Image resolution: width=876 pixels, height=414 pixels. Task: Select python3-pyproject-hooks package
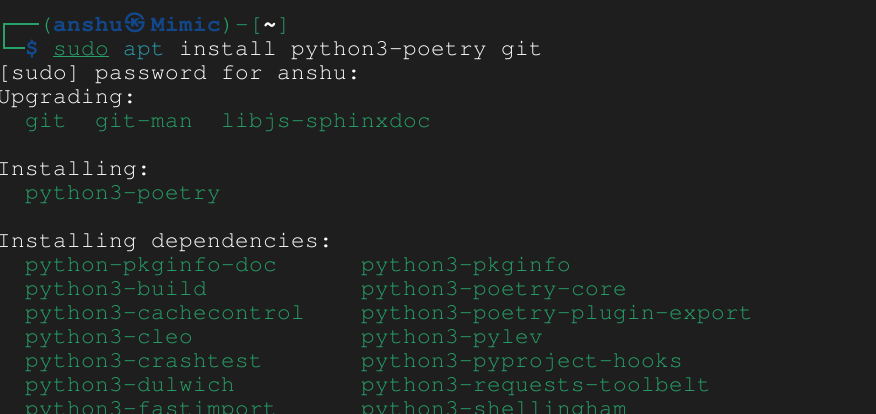point(521,361)
